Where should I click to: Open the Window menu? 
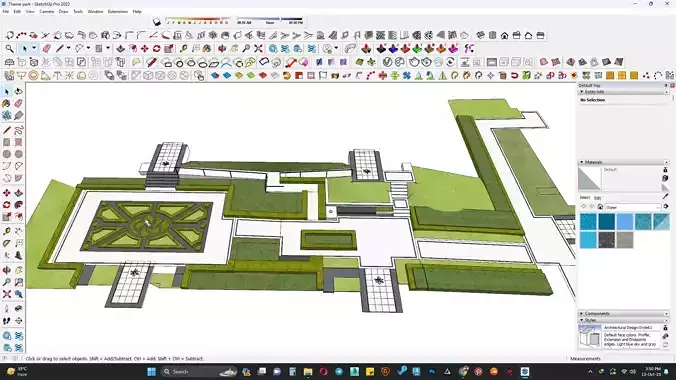(x=95, y=12)
